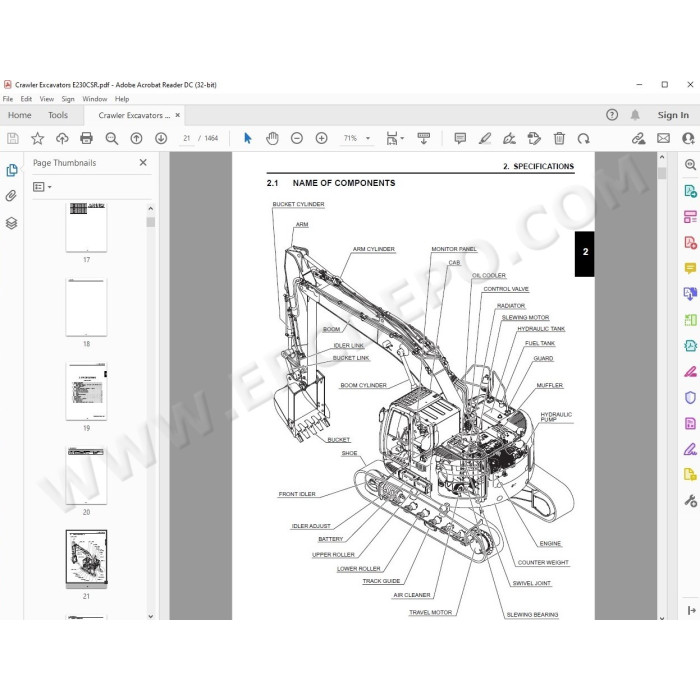
Task: Click the stamp tool icon
Action: tap(534, 138)
